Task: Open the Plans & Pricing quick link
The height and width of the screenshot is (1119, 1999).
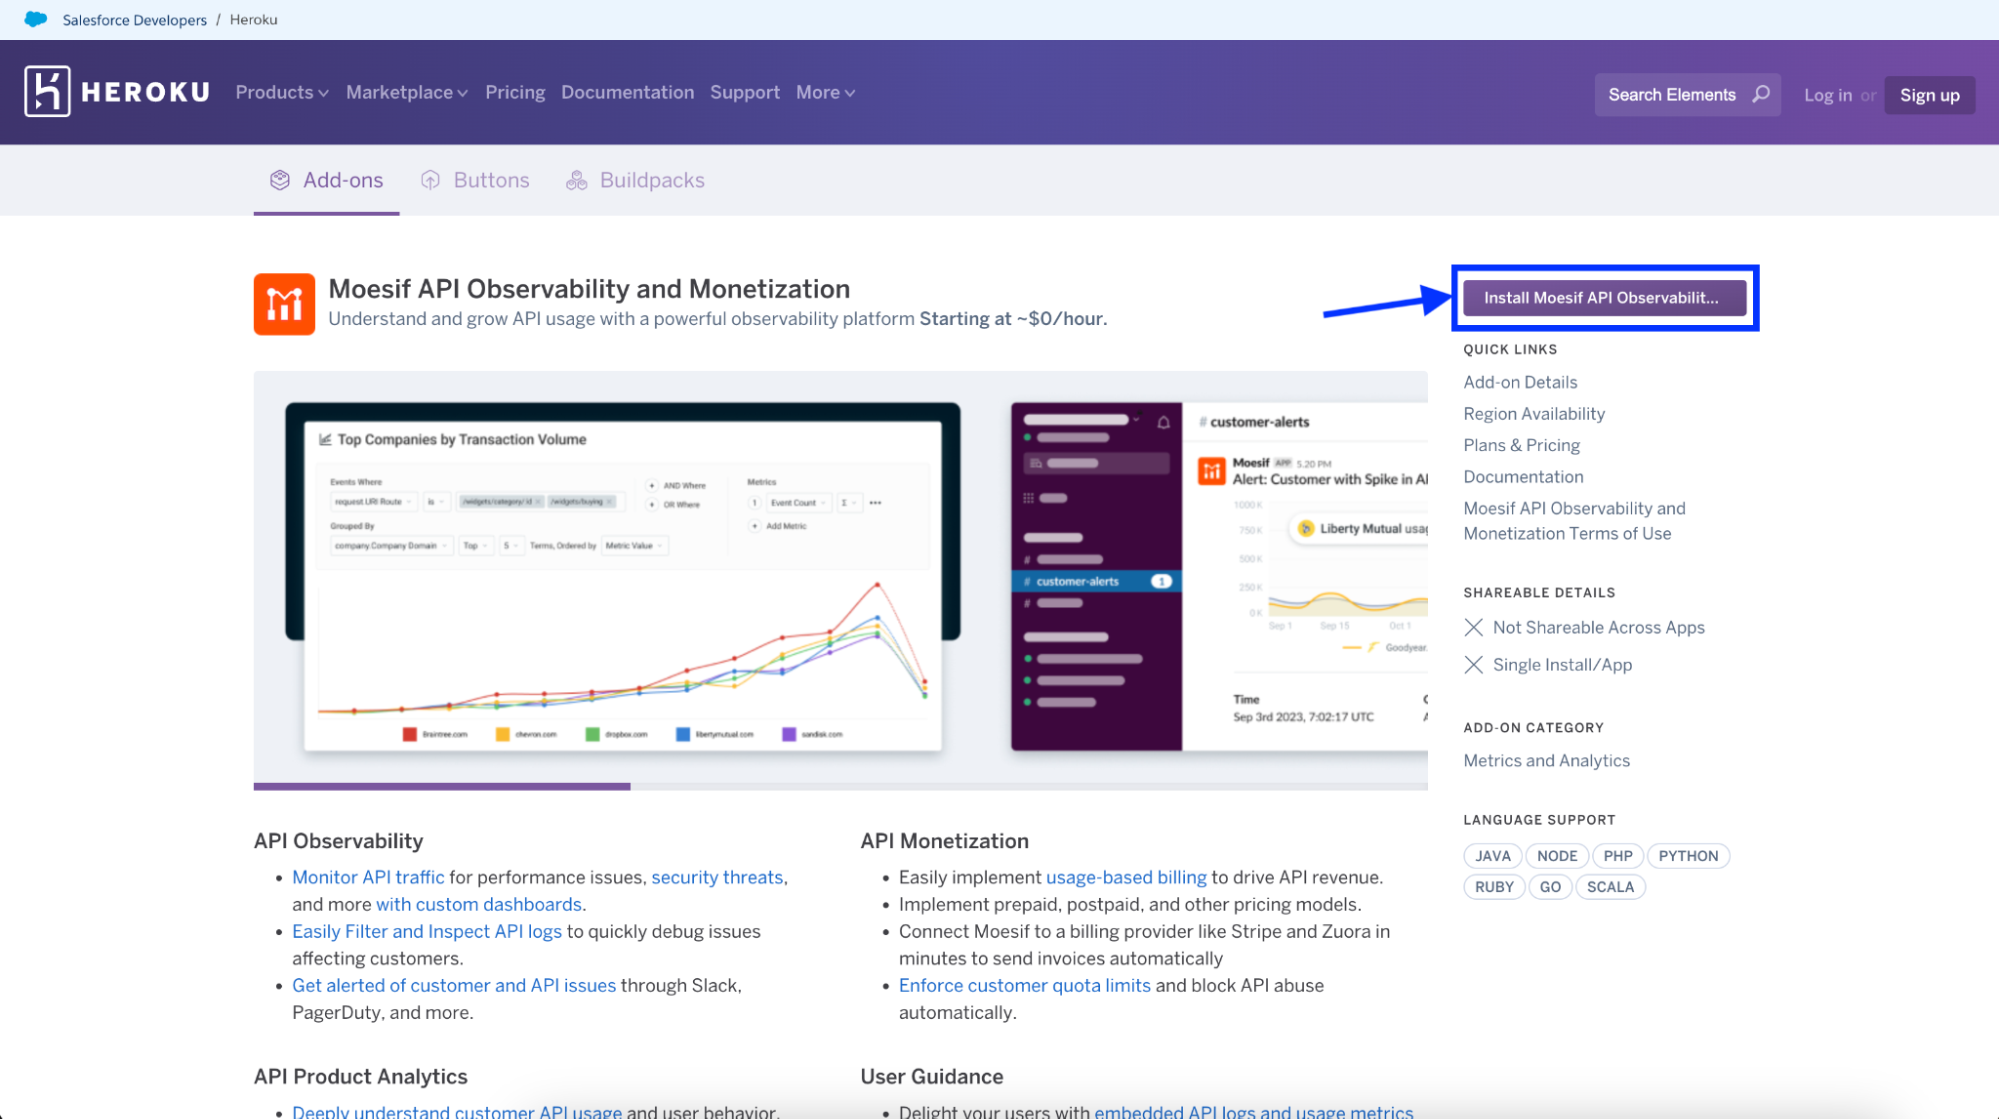Action: coord(1521,444)
